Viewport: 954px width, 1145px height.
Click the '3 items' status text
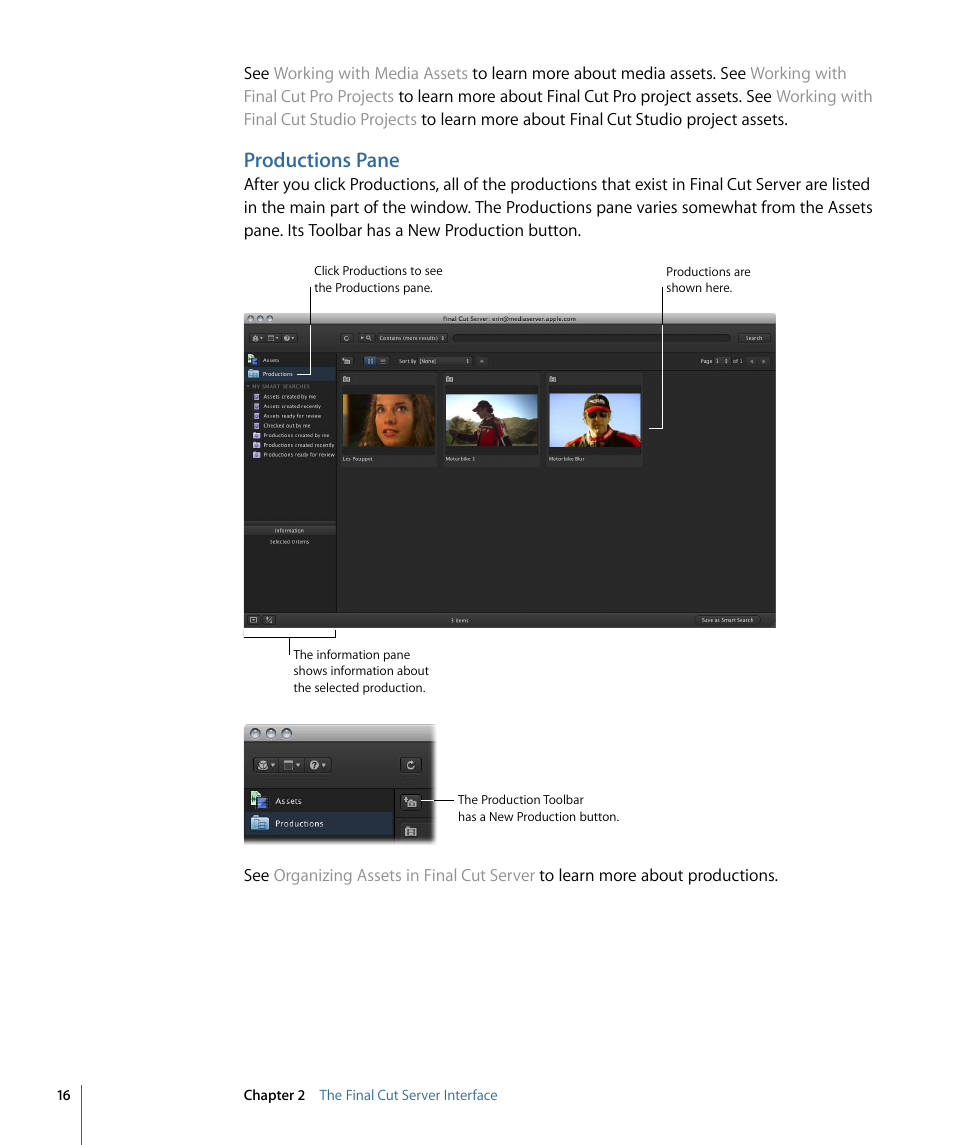coord(459,621)
